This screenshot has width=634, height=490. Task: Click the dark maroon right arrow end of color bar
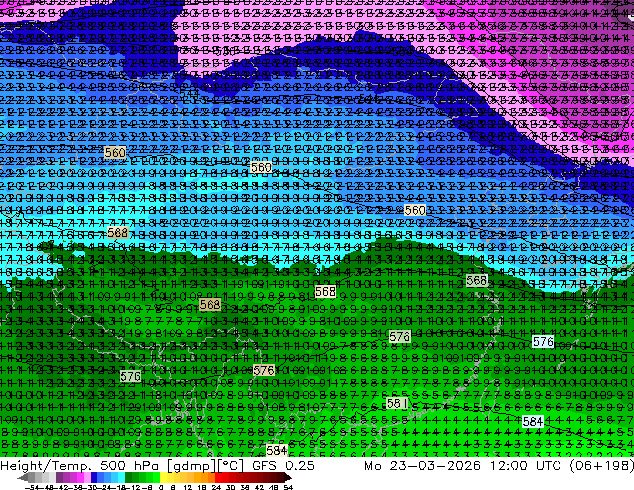pos(288,478)
